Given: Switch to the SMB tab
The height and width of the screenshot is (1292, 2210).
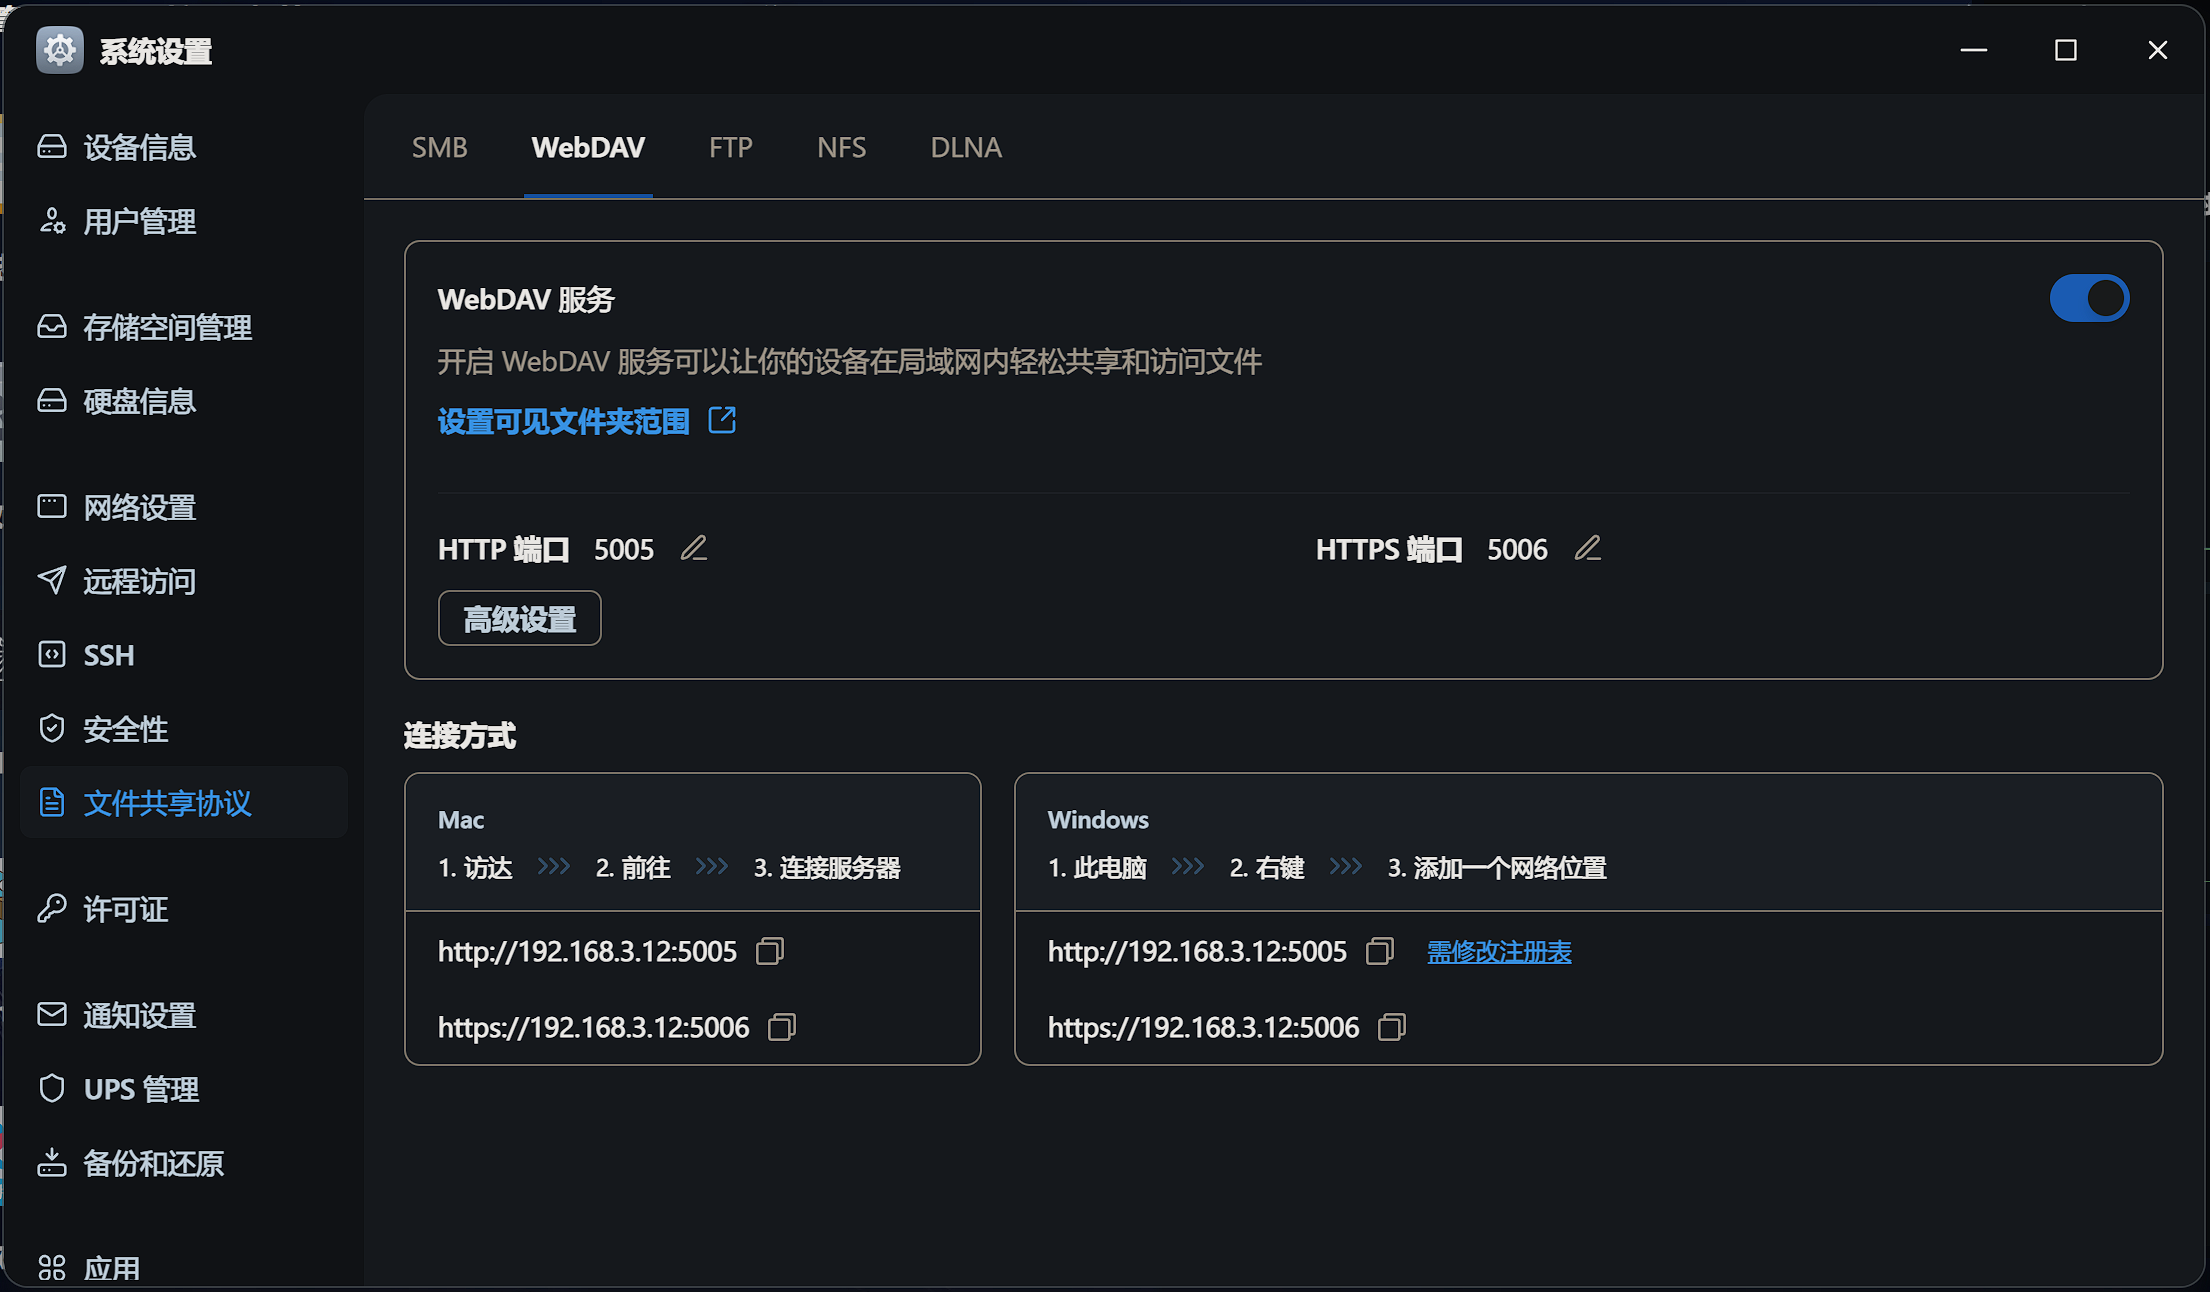Looking at the screenshot, I should 440,148.
